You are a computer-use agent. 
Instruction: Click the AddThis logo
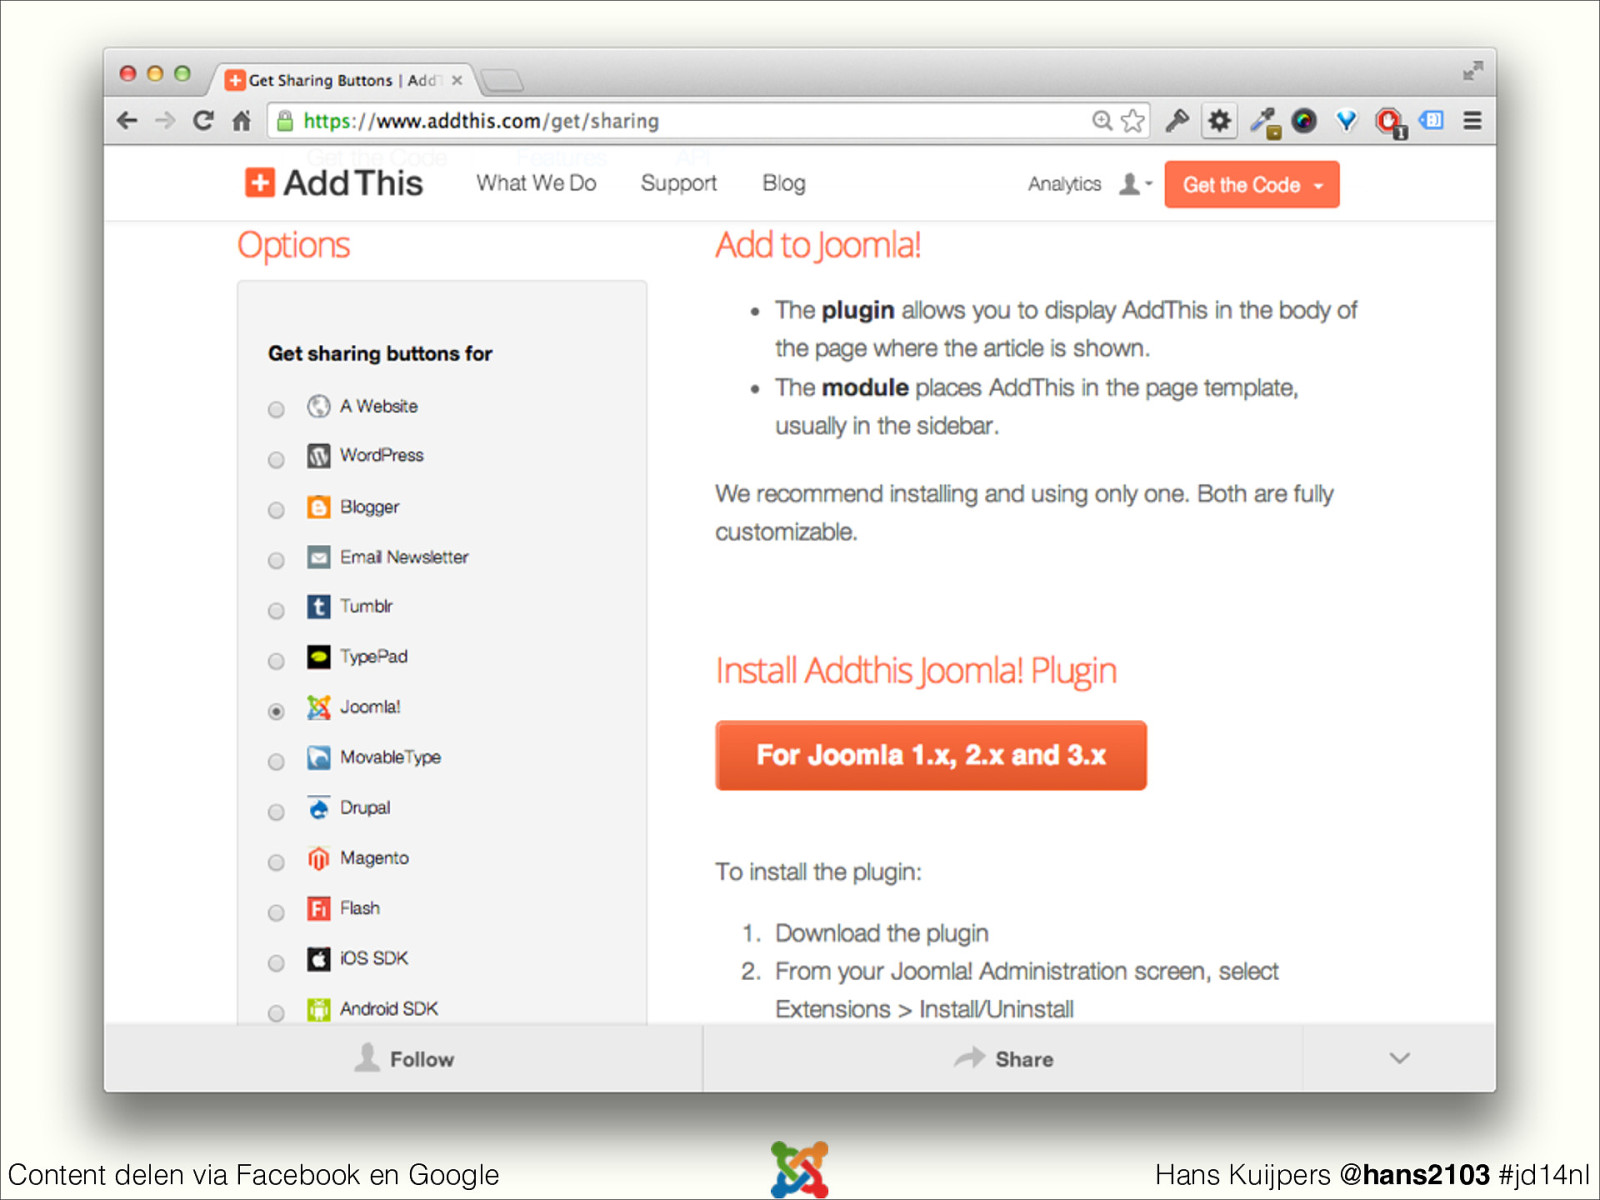coord(334,183)
